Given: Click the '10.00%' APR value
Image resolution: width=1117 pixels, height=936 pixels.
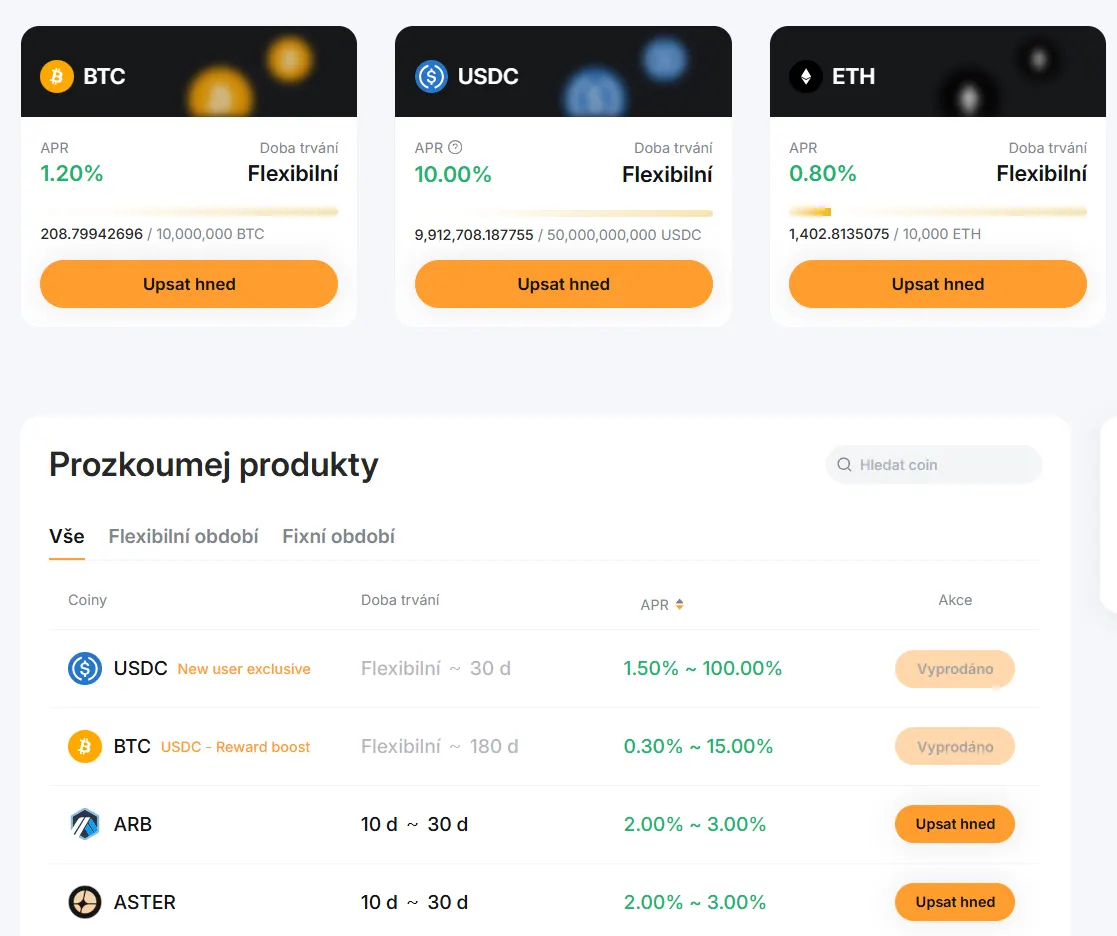Looking at the screenshot, I should (x=453, y=174).
